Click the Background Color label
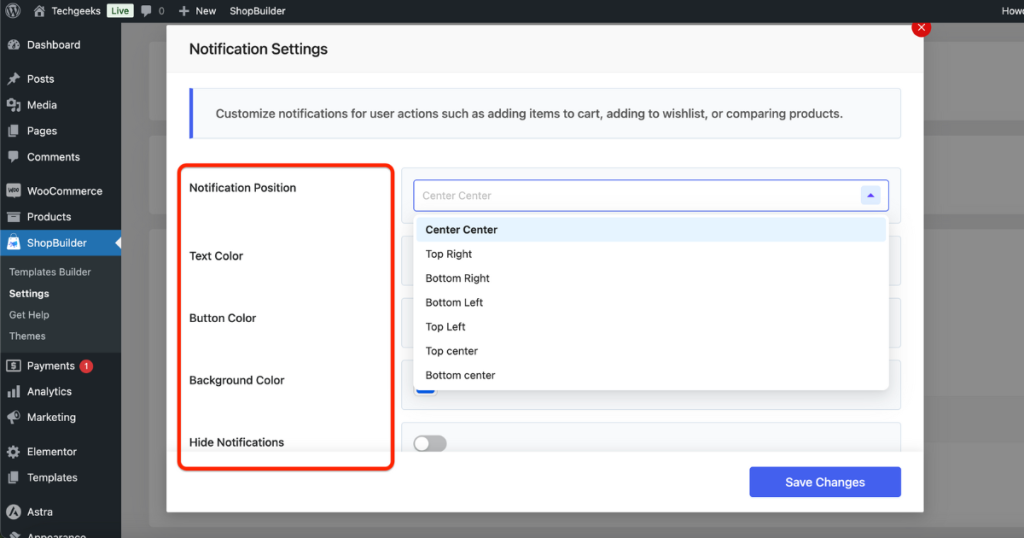1024x538 pixels. coord(236,380)
